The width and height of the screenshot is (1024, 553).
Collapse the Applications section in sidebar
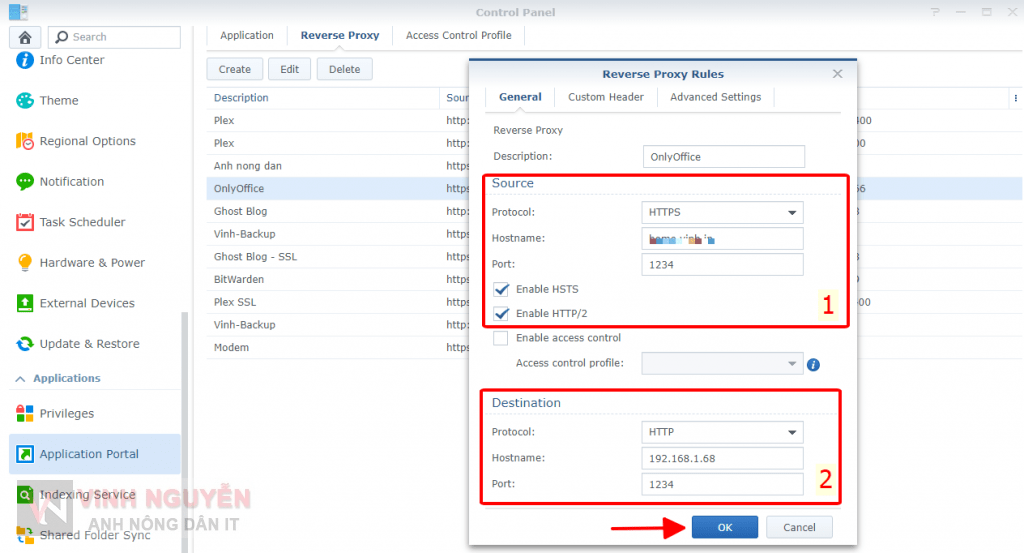pyautogui.click(x=18, y=379)
